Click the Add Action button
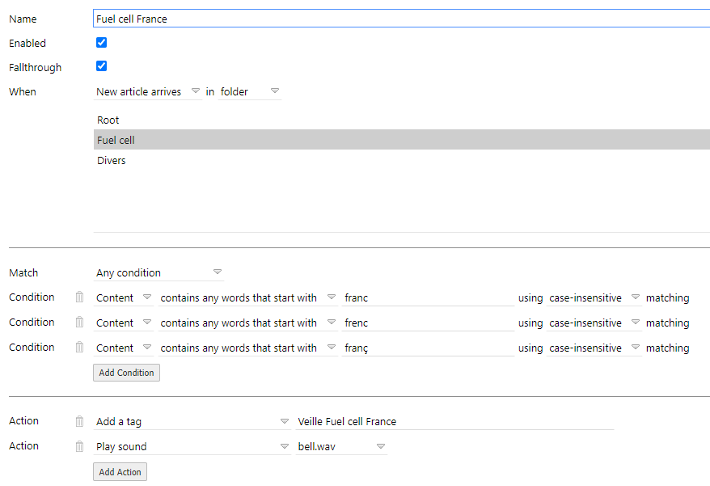710x486 pixels. [120, 472]
